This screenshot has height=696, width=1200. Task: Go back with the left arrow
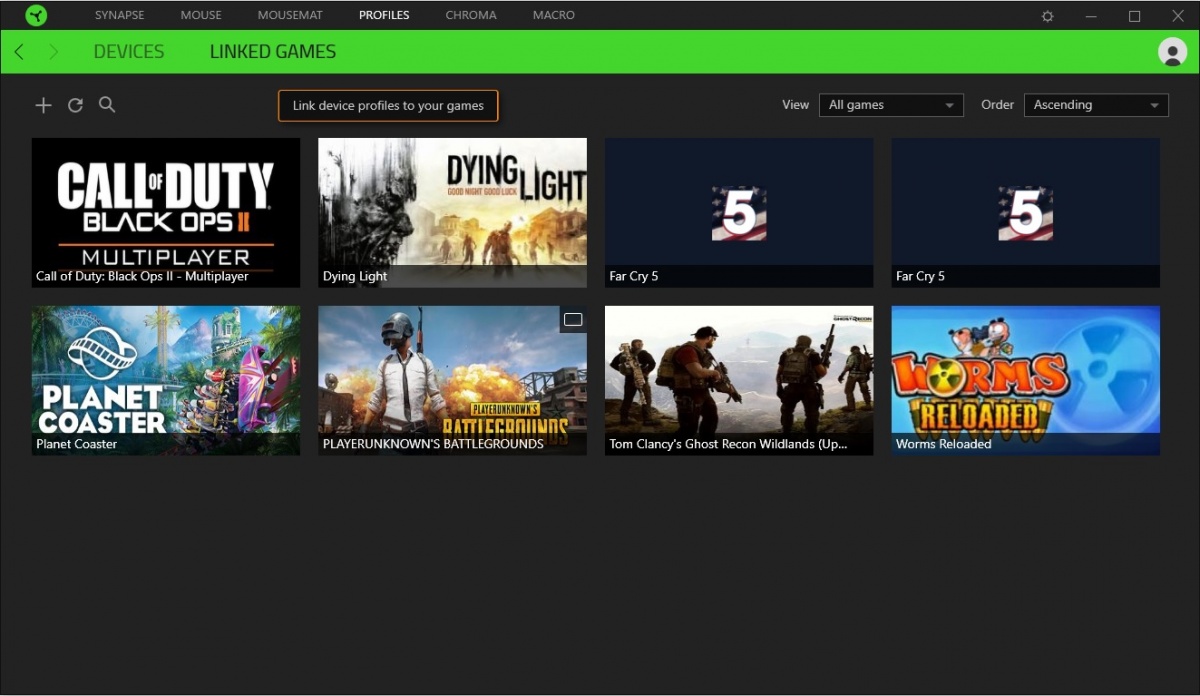(x=19, y=52)
